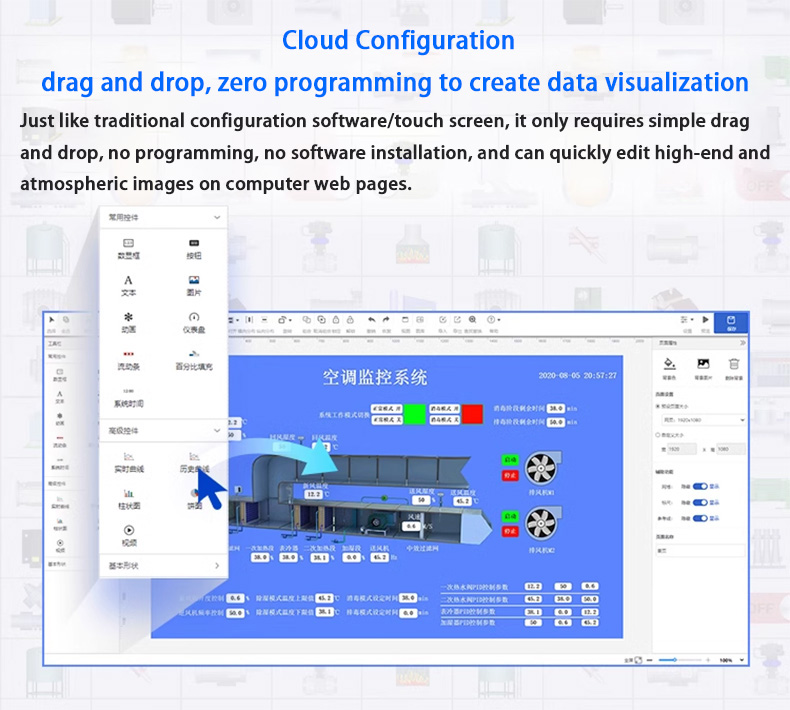Select the custom size radio option
Image resolution: width=790 pixels, height=710 pixels.
[658, 434]
